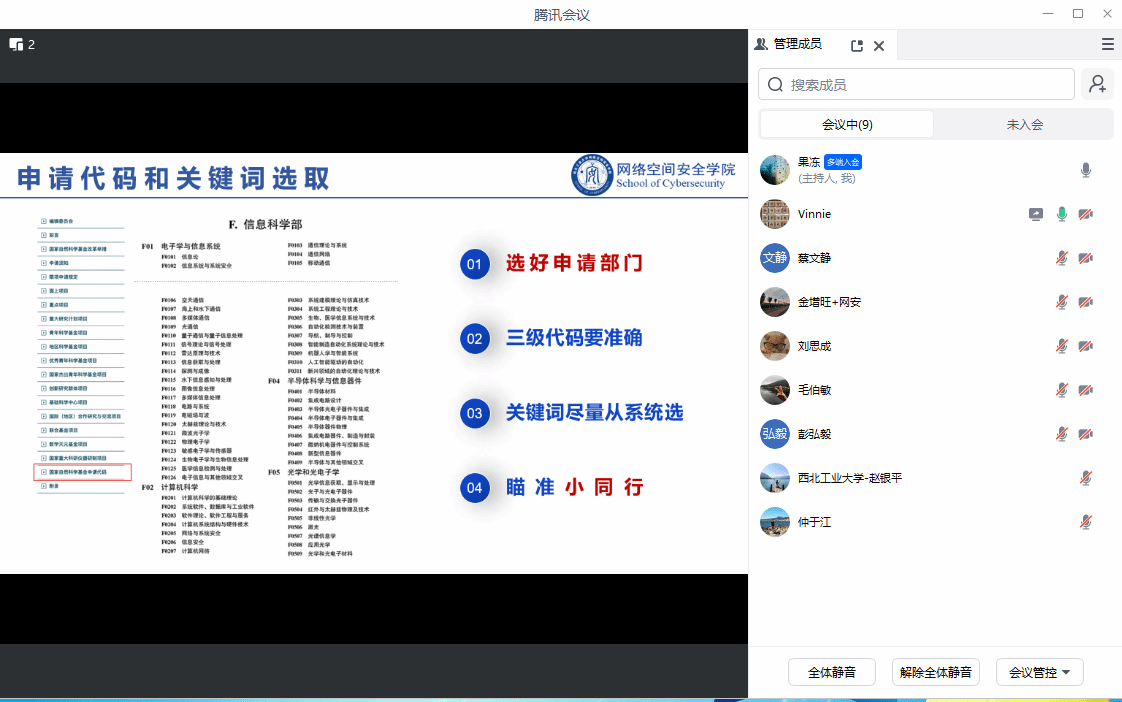Click the 解除全体静音 button
The image size is (1122, 702).
pos(936,672)
